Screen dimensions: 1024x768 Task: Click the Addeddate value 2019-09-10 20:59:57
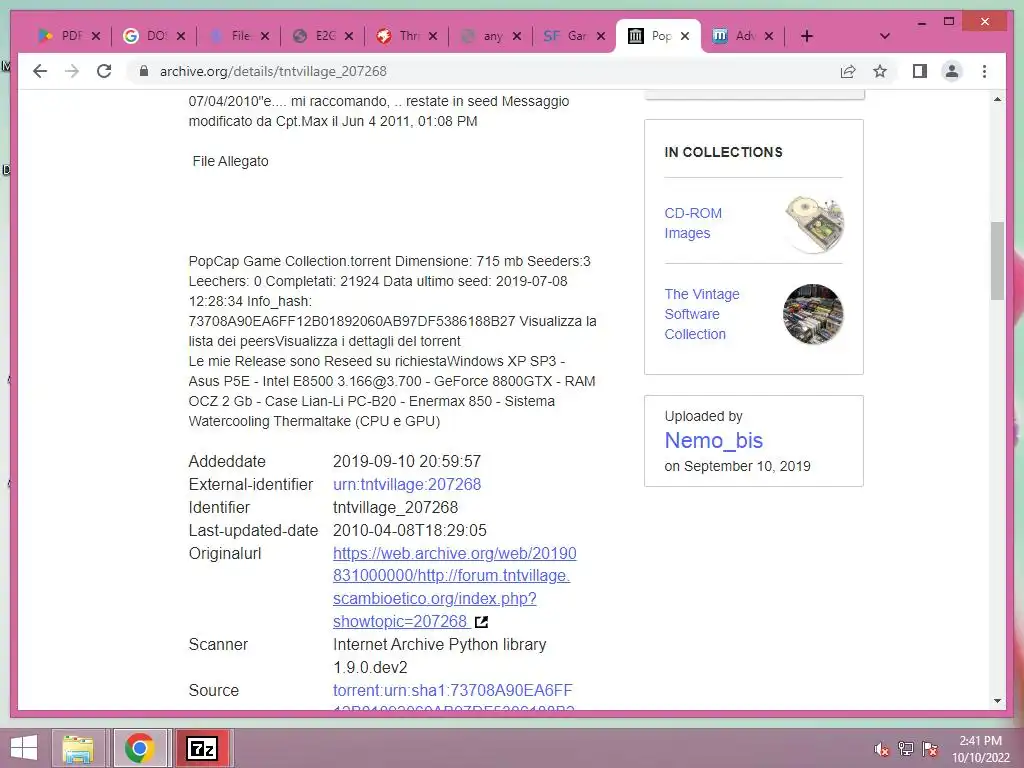[407, 461]
